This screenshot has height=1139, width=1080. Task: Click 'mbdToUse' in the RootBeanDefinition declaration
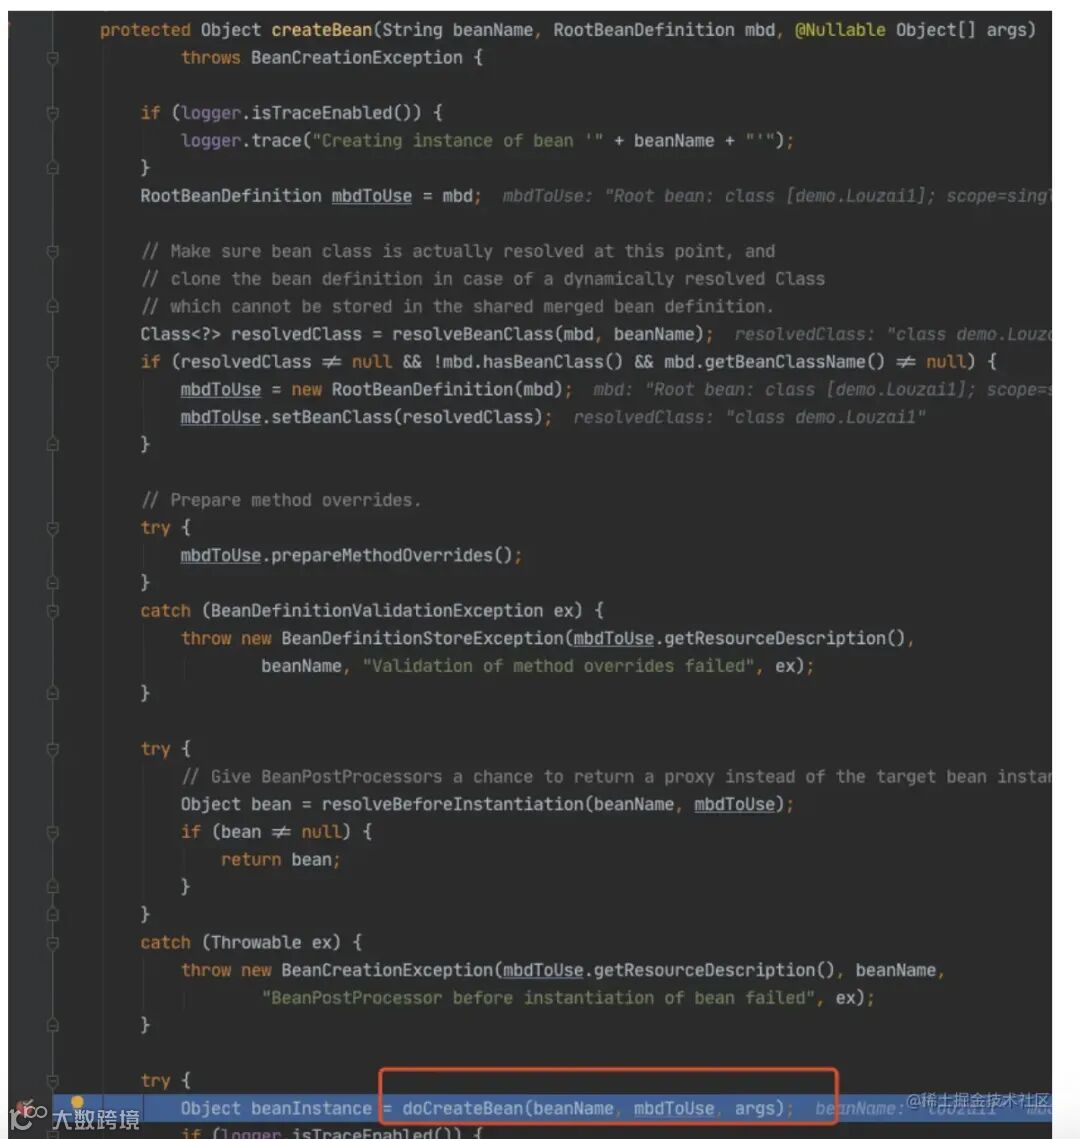[x=372, y=196]
